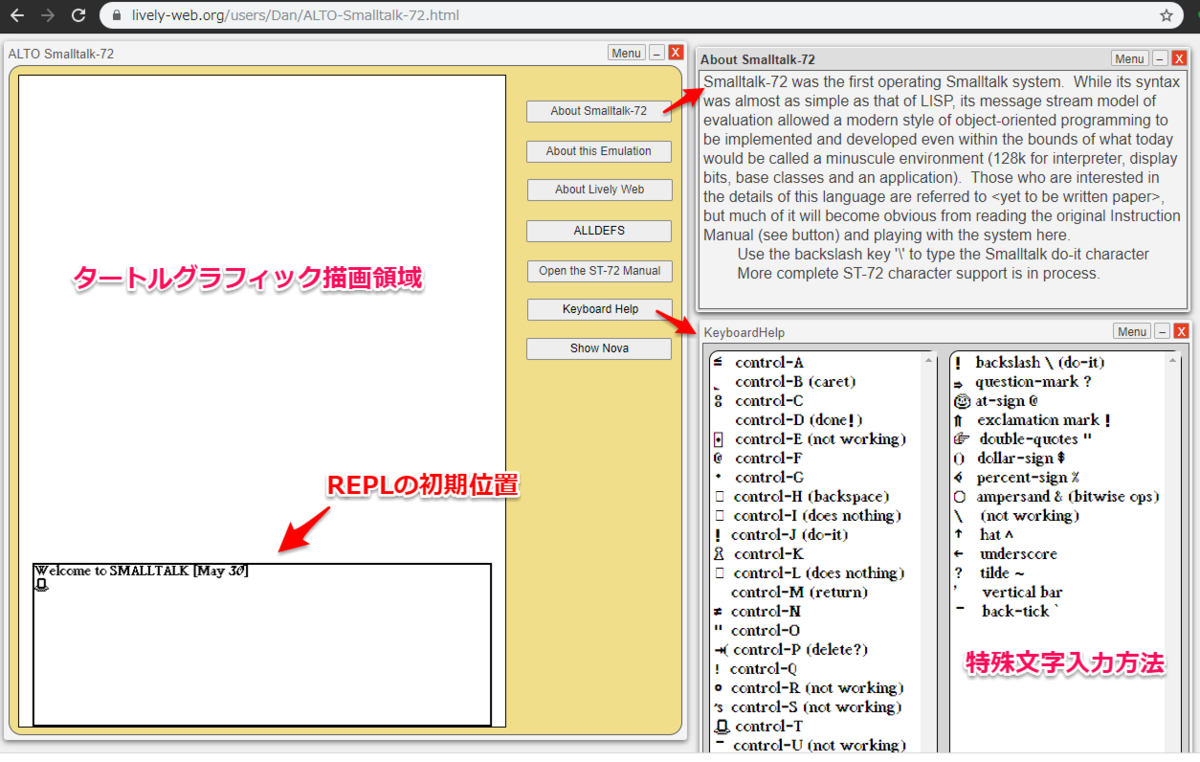Click the About this Emulation button
The height and width of the screenshot is (762, 1200).
tap(598, 151)
